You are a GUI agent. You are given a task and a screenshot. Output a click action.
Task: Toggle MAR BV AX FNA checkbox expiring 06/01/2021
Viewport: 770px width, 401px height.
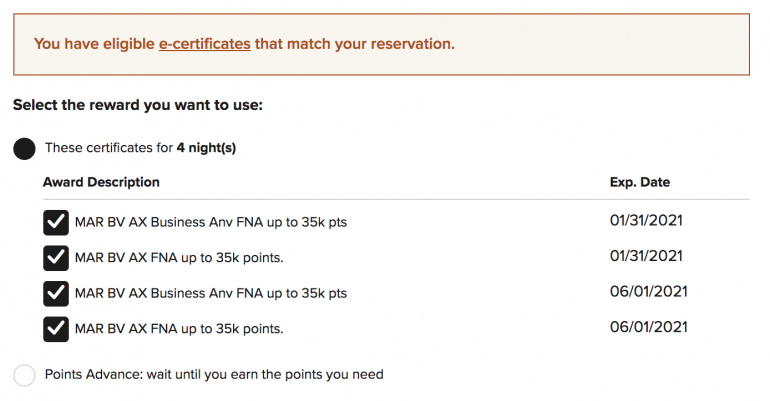(56, 328)
